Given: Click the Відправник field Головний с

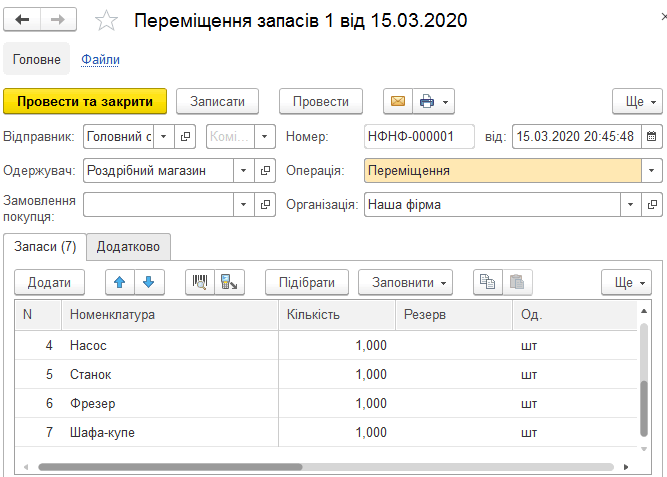Looking at the screenshot, I should coord(118,137).
